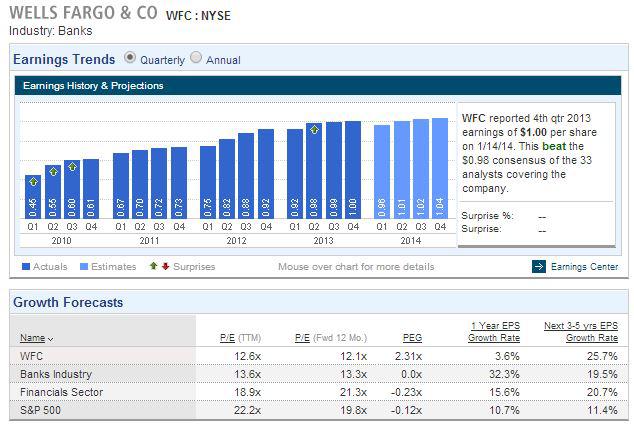Click the red down arrow in Surprises legend
The width and height of the screenshot is (634, 442).
coord(165,266)
